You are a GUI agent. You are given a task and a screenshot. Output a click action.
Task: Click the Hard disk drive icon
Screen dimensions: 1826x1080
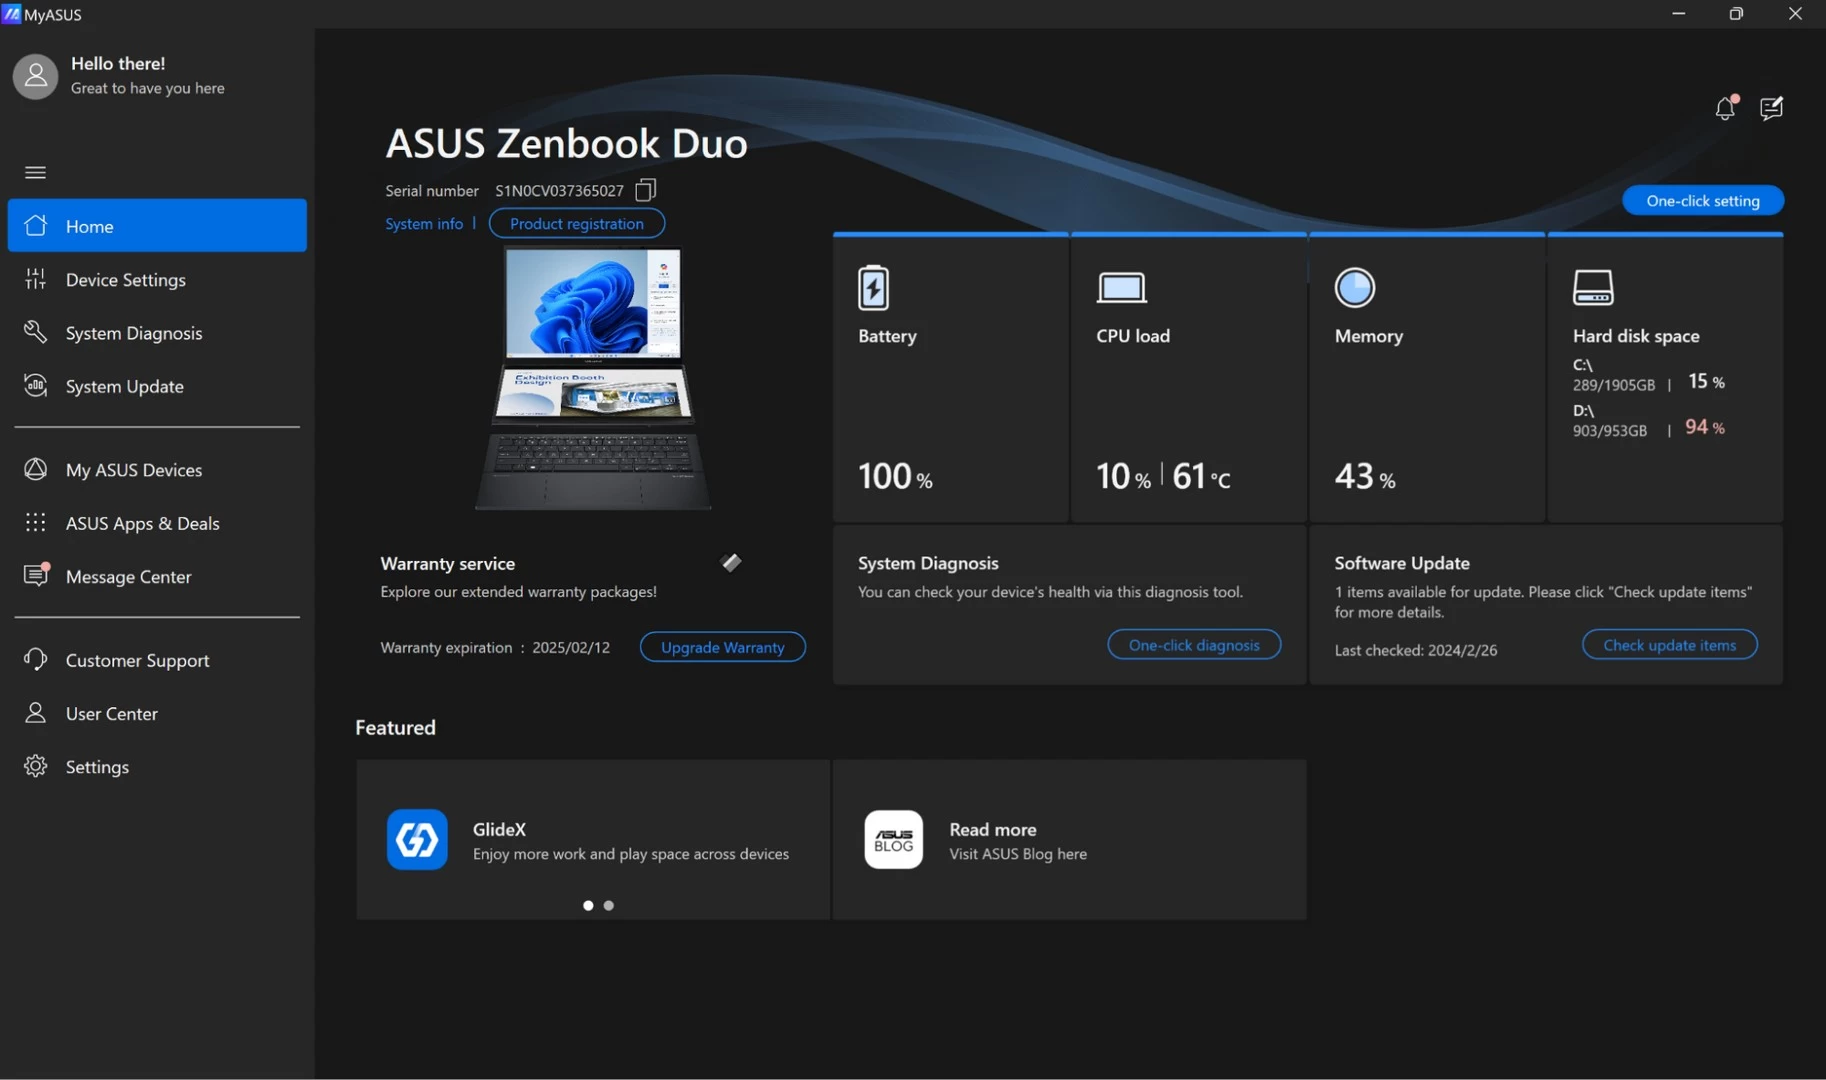coord(1593,288)
